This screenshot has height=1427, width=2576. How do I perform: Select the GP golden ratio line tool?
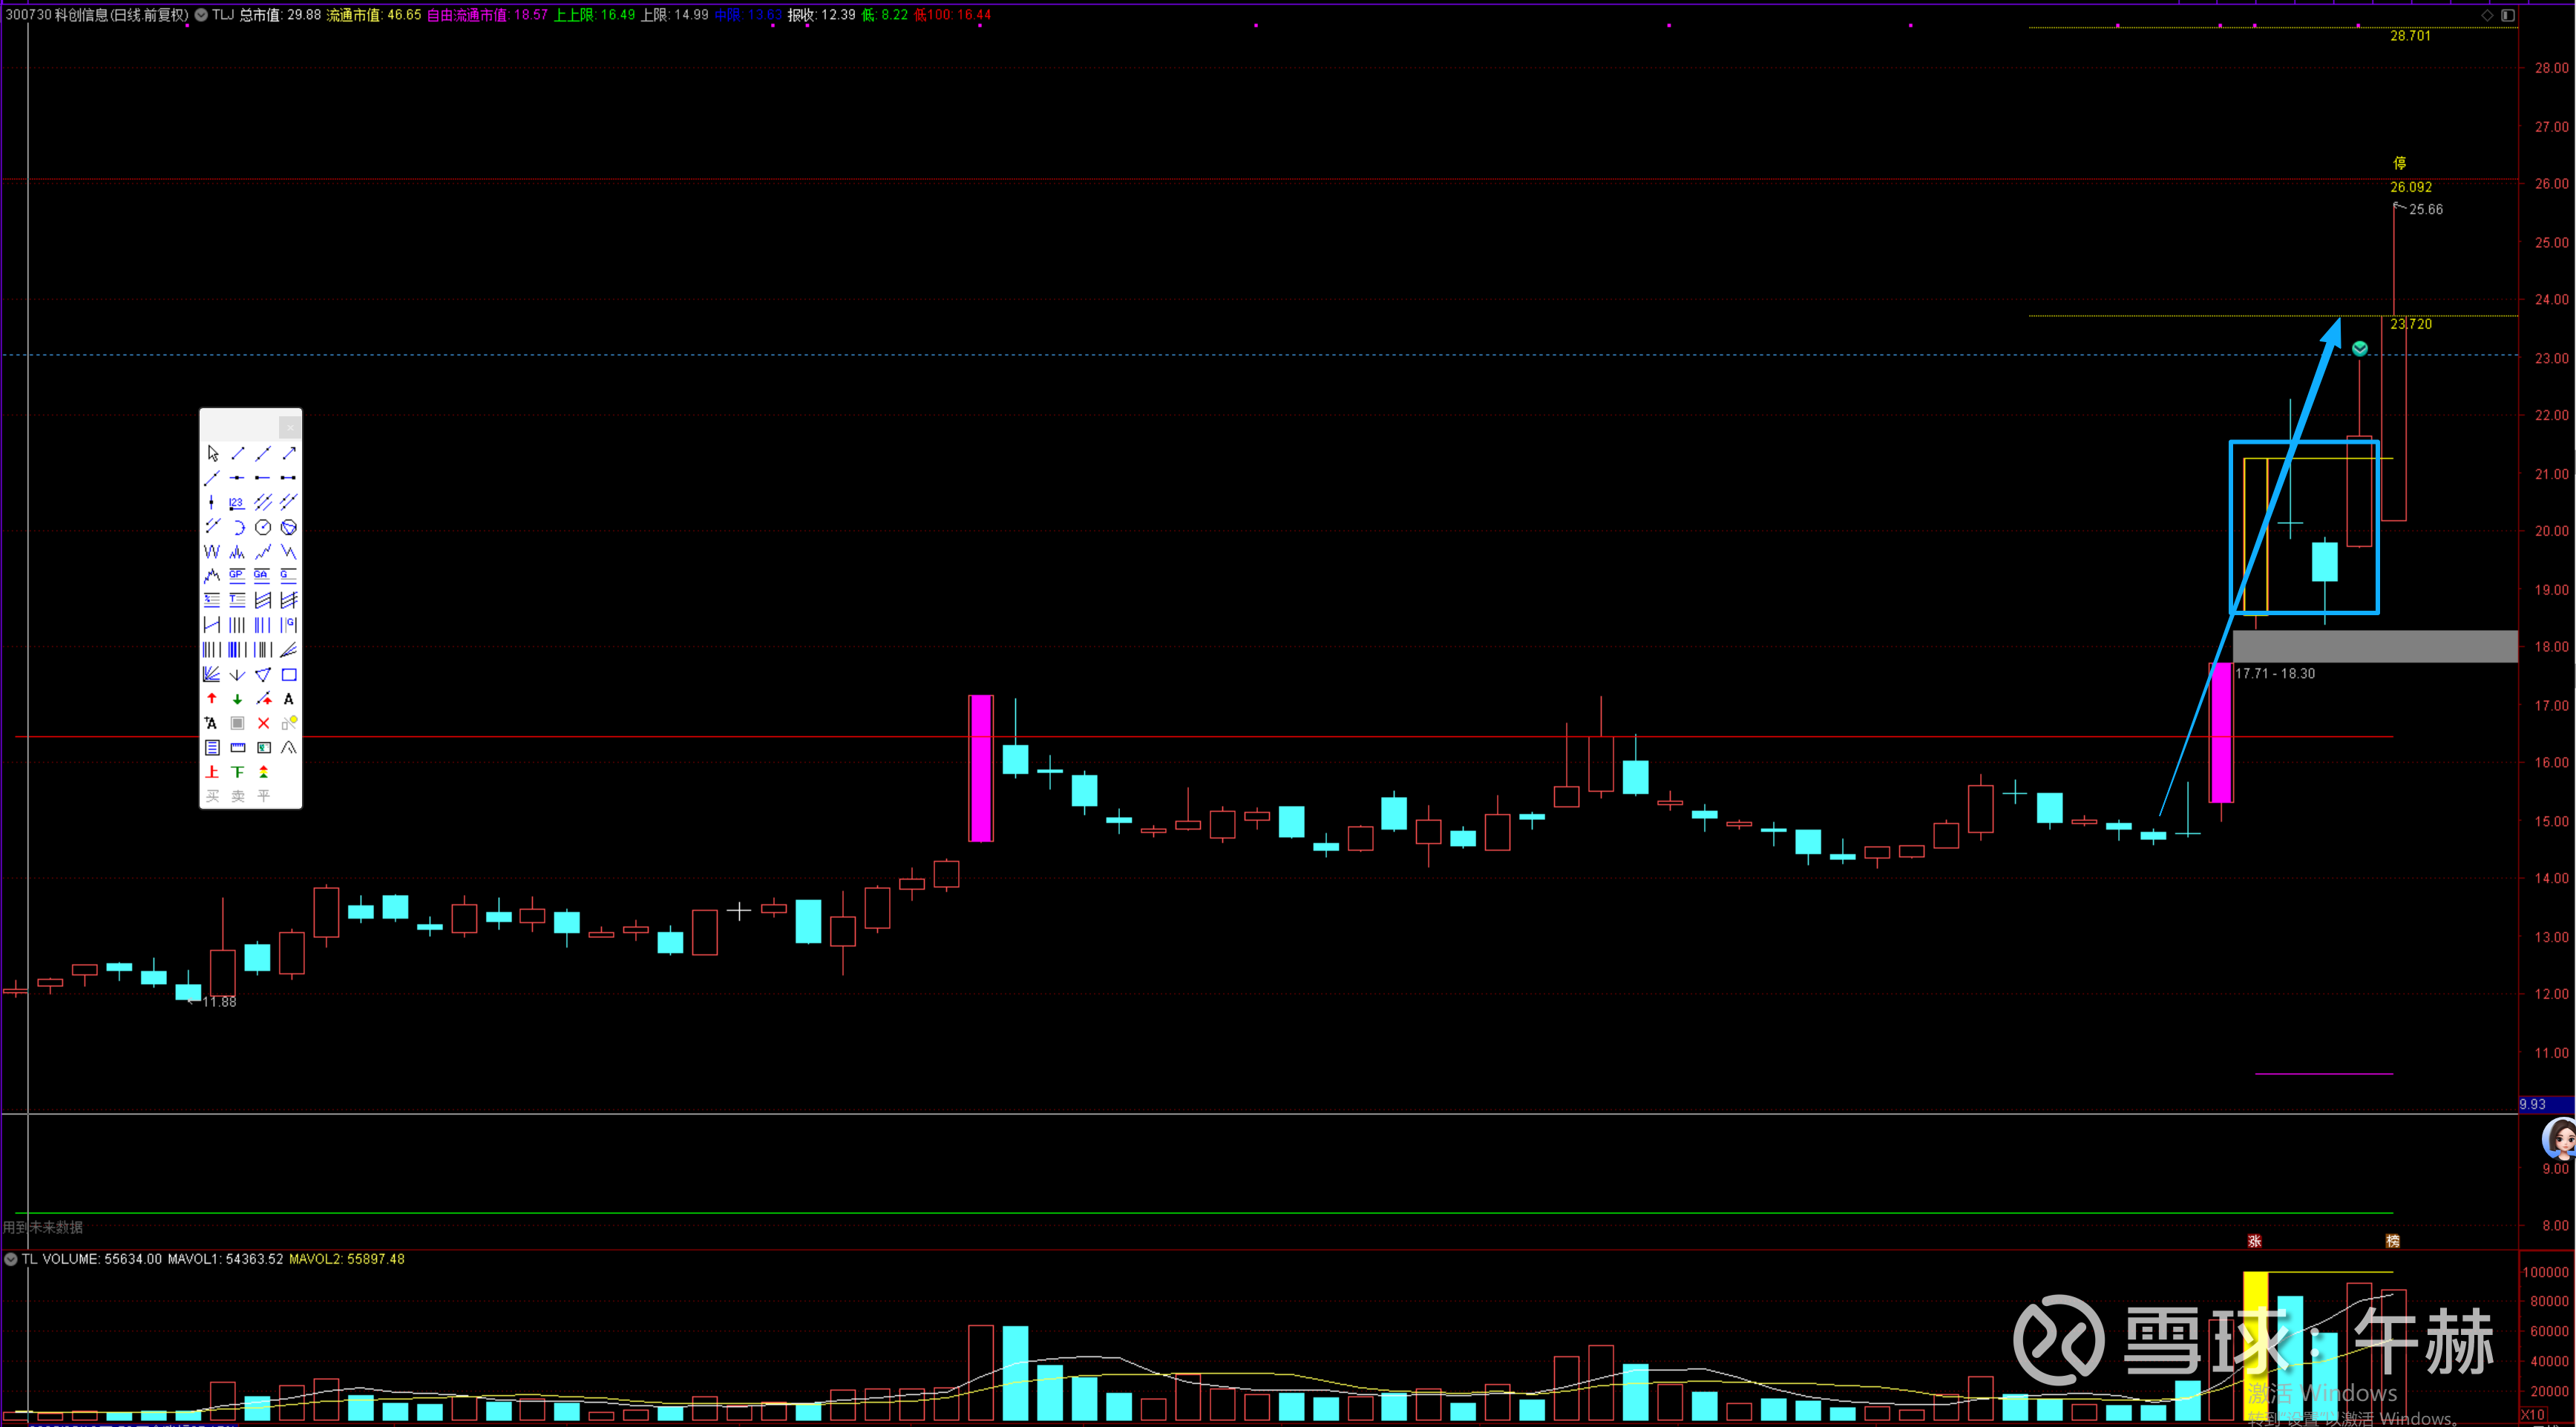[237, 576]
